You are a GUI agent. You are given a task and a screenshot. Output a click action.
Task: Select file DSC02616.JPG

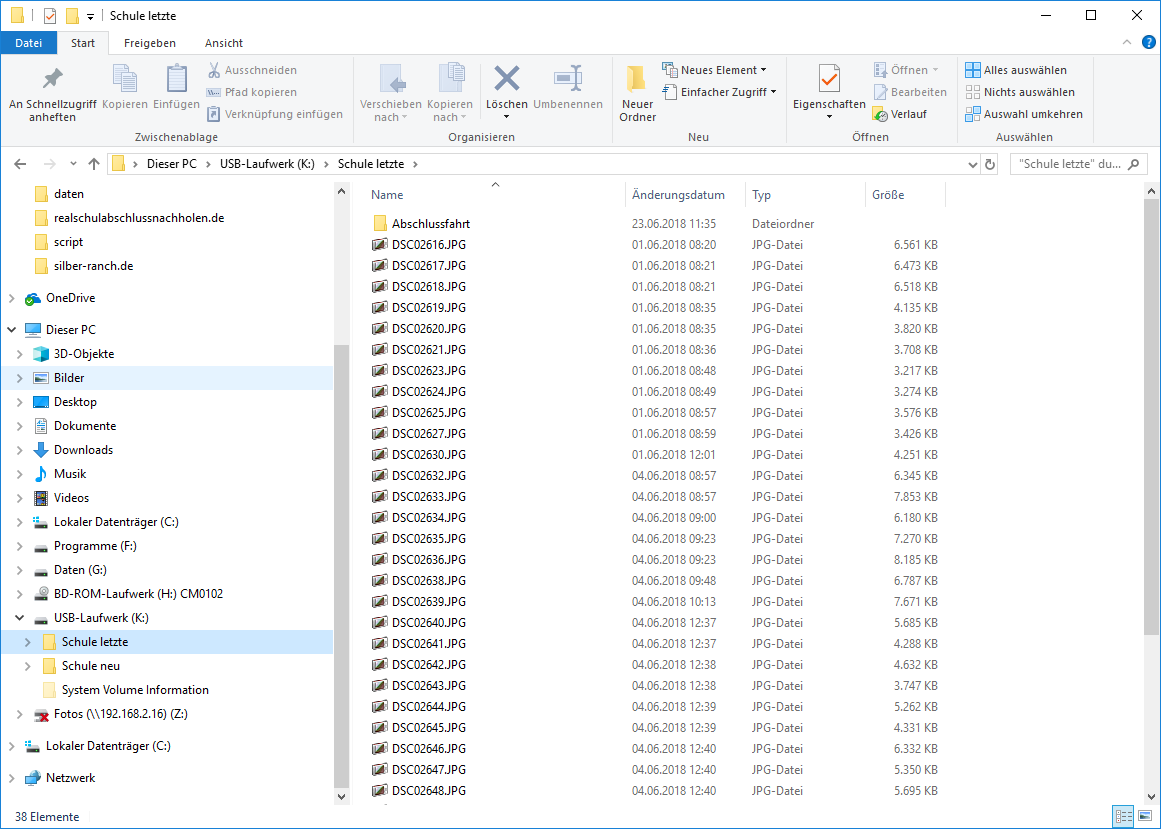429,245
